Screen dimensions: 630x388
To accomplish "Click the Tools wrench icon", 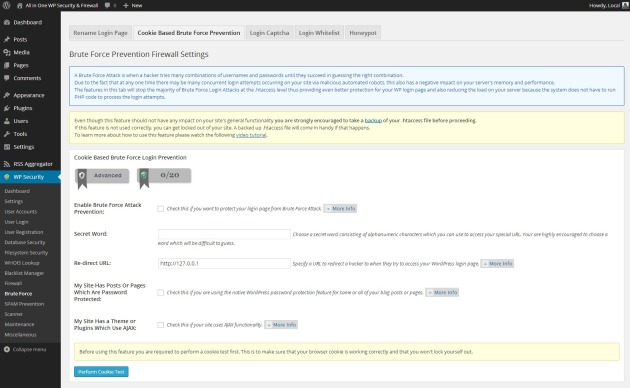I will 7,134.
